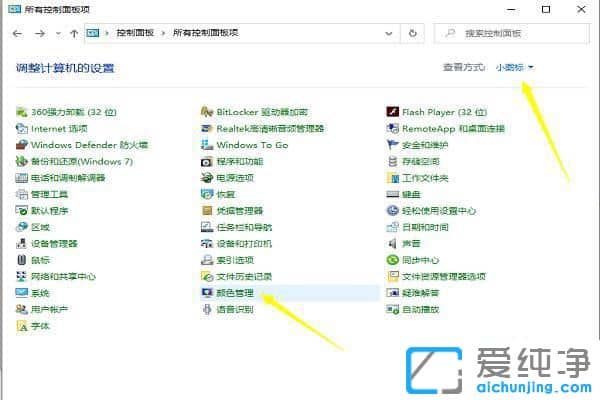
Task: Click the Back navigation arrow
Action: coord(17,32)
